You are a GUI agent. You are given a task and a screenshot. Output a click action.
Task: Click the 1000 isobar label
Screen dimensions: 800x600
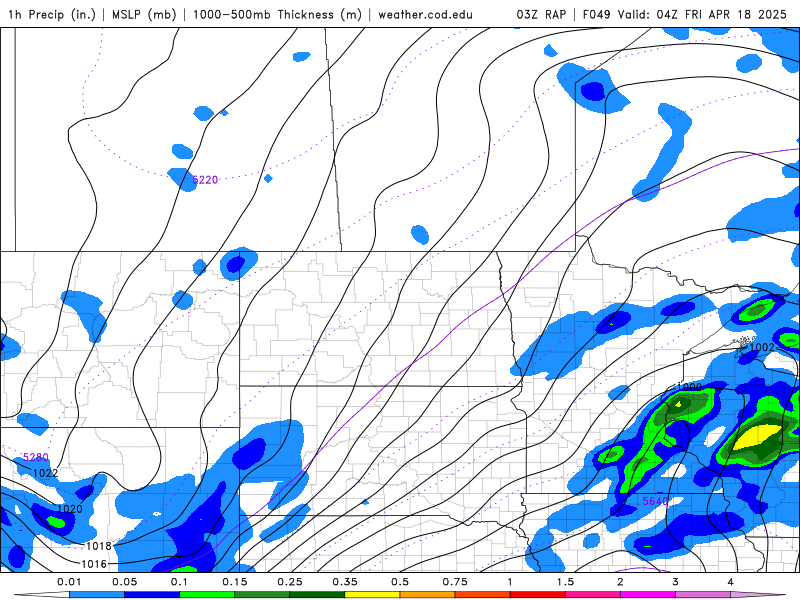[689, 387]
